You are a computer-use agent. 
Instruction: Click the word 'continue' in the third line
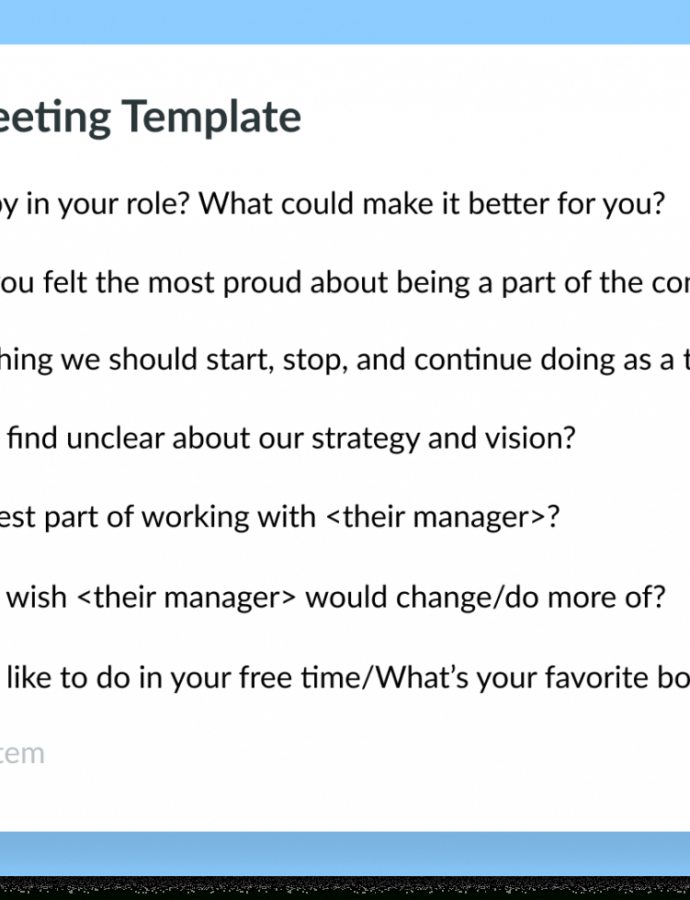pyautogui.click(x=473, y=360)
